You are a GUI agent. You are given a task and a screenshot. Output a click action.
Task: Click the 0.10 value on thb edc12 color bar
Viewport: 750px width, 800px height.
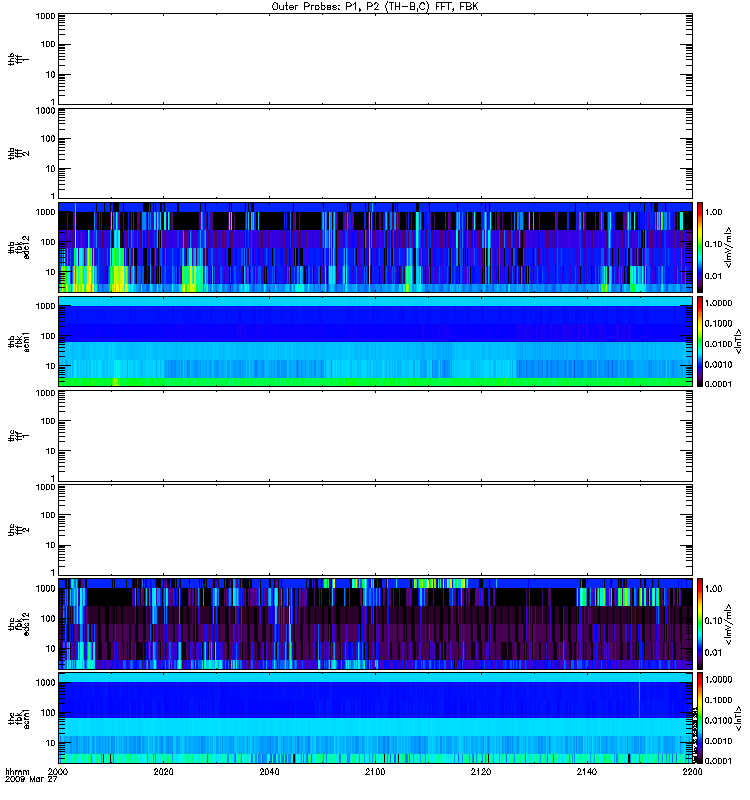[x=713, y=244]
